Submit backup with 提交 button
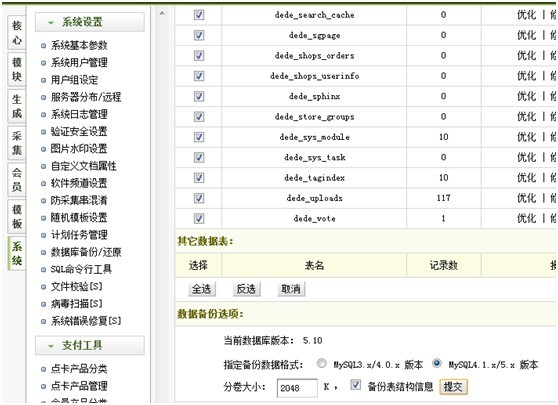 pos(453,386)
